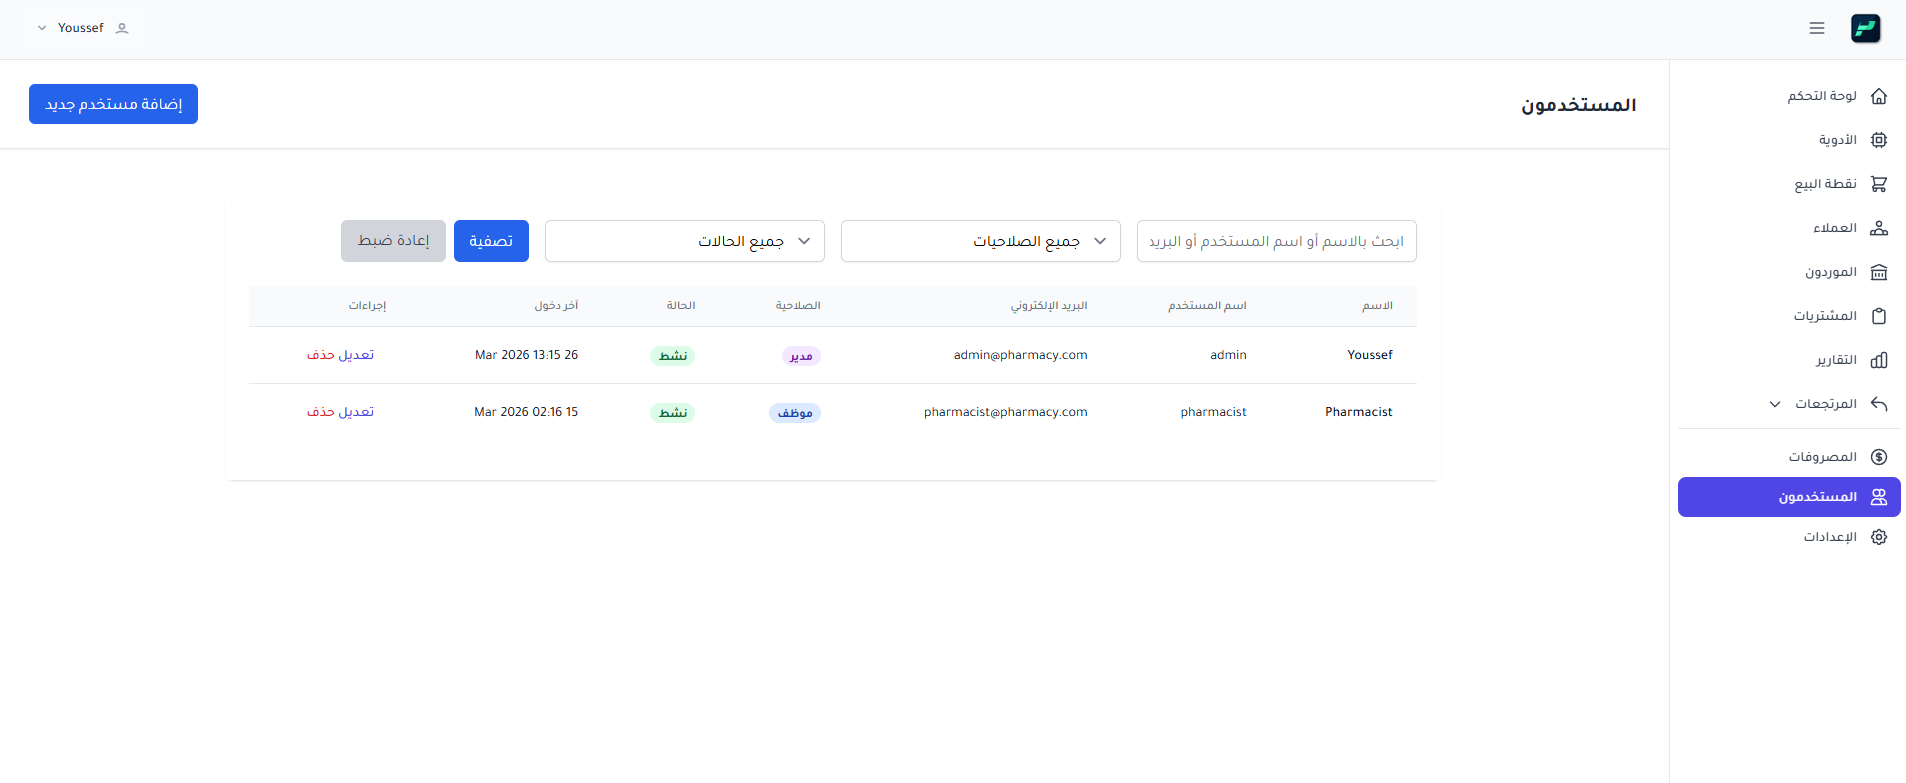Viewport: 1906px width, 783px height.
Task: Click the app logo in top corner
Action: pyautogui.click(x=1866, y=28)
